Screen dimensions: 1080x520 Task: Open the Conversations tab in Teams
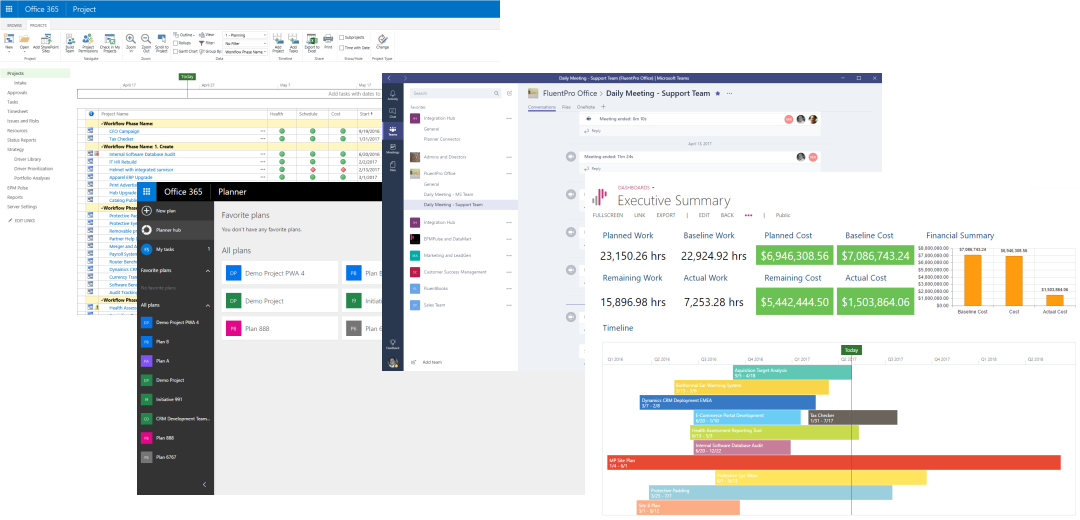point(541,107)
